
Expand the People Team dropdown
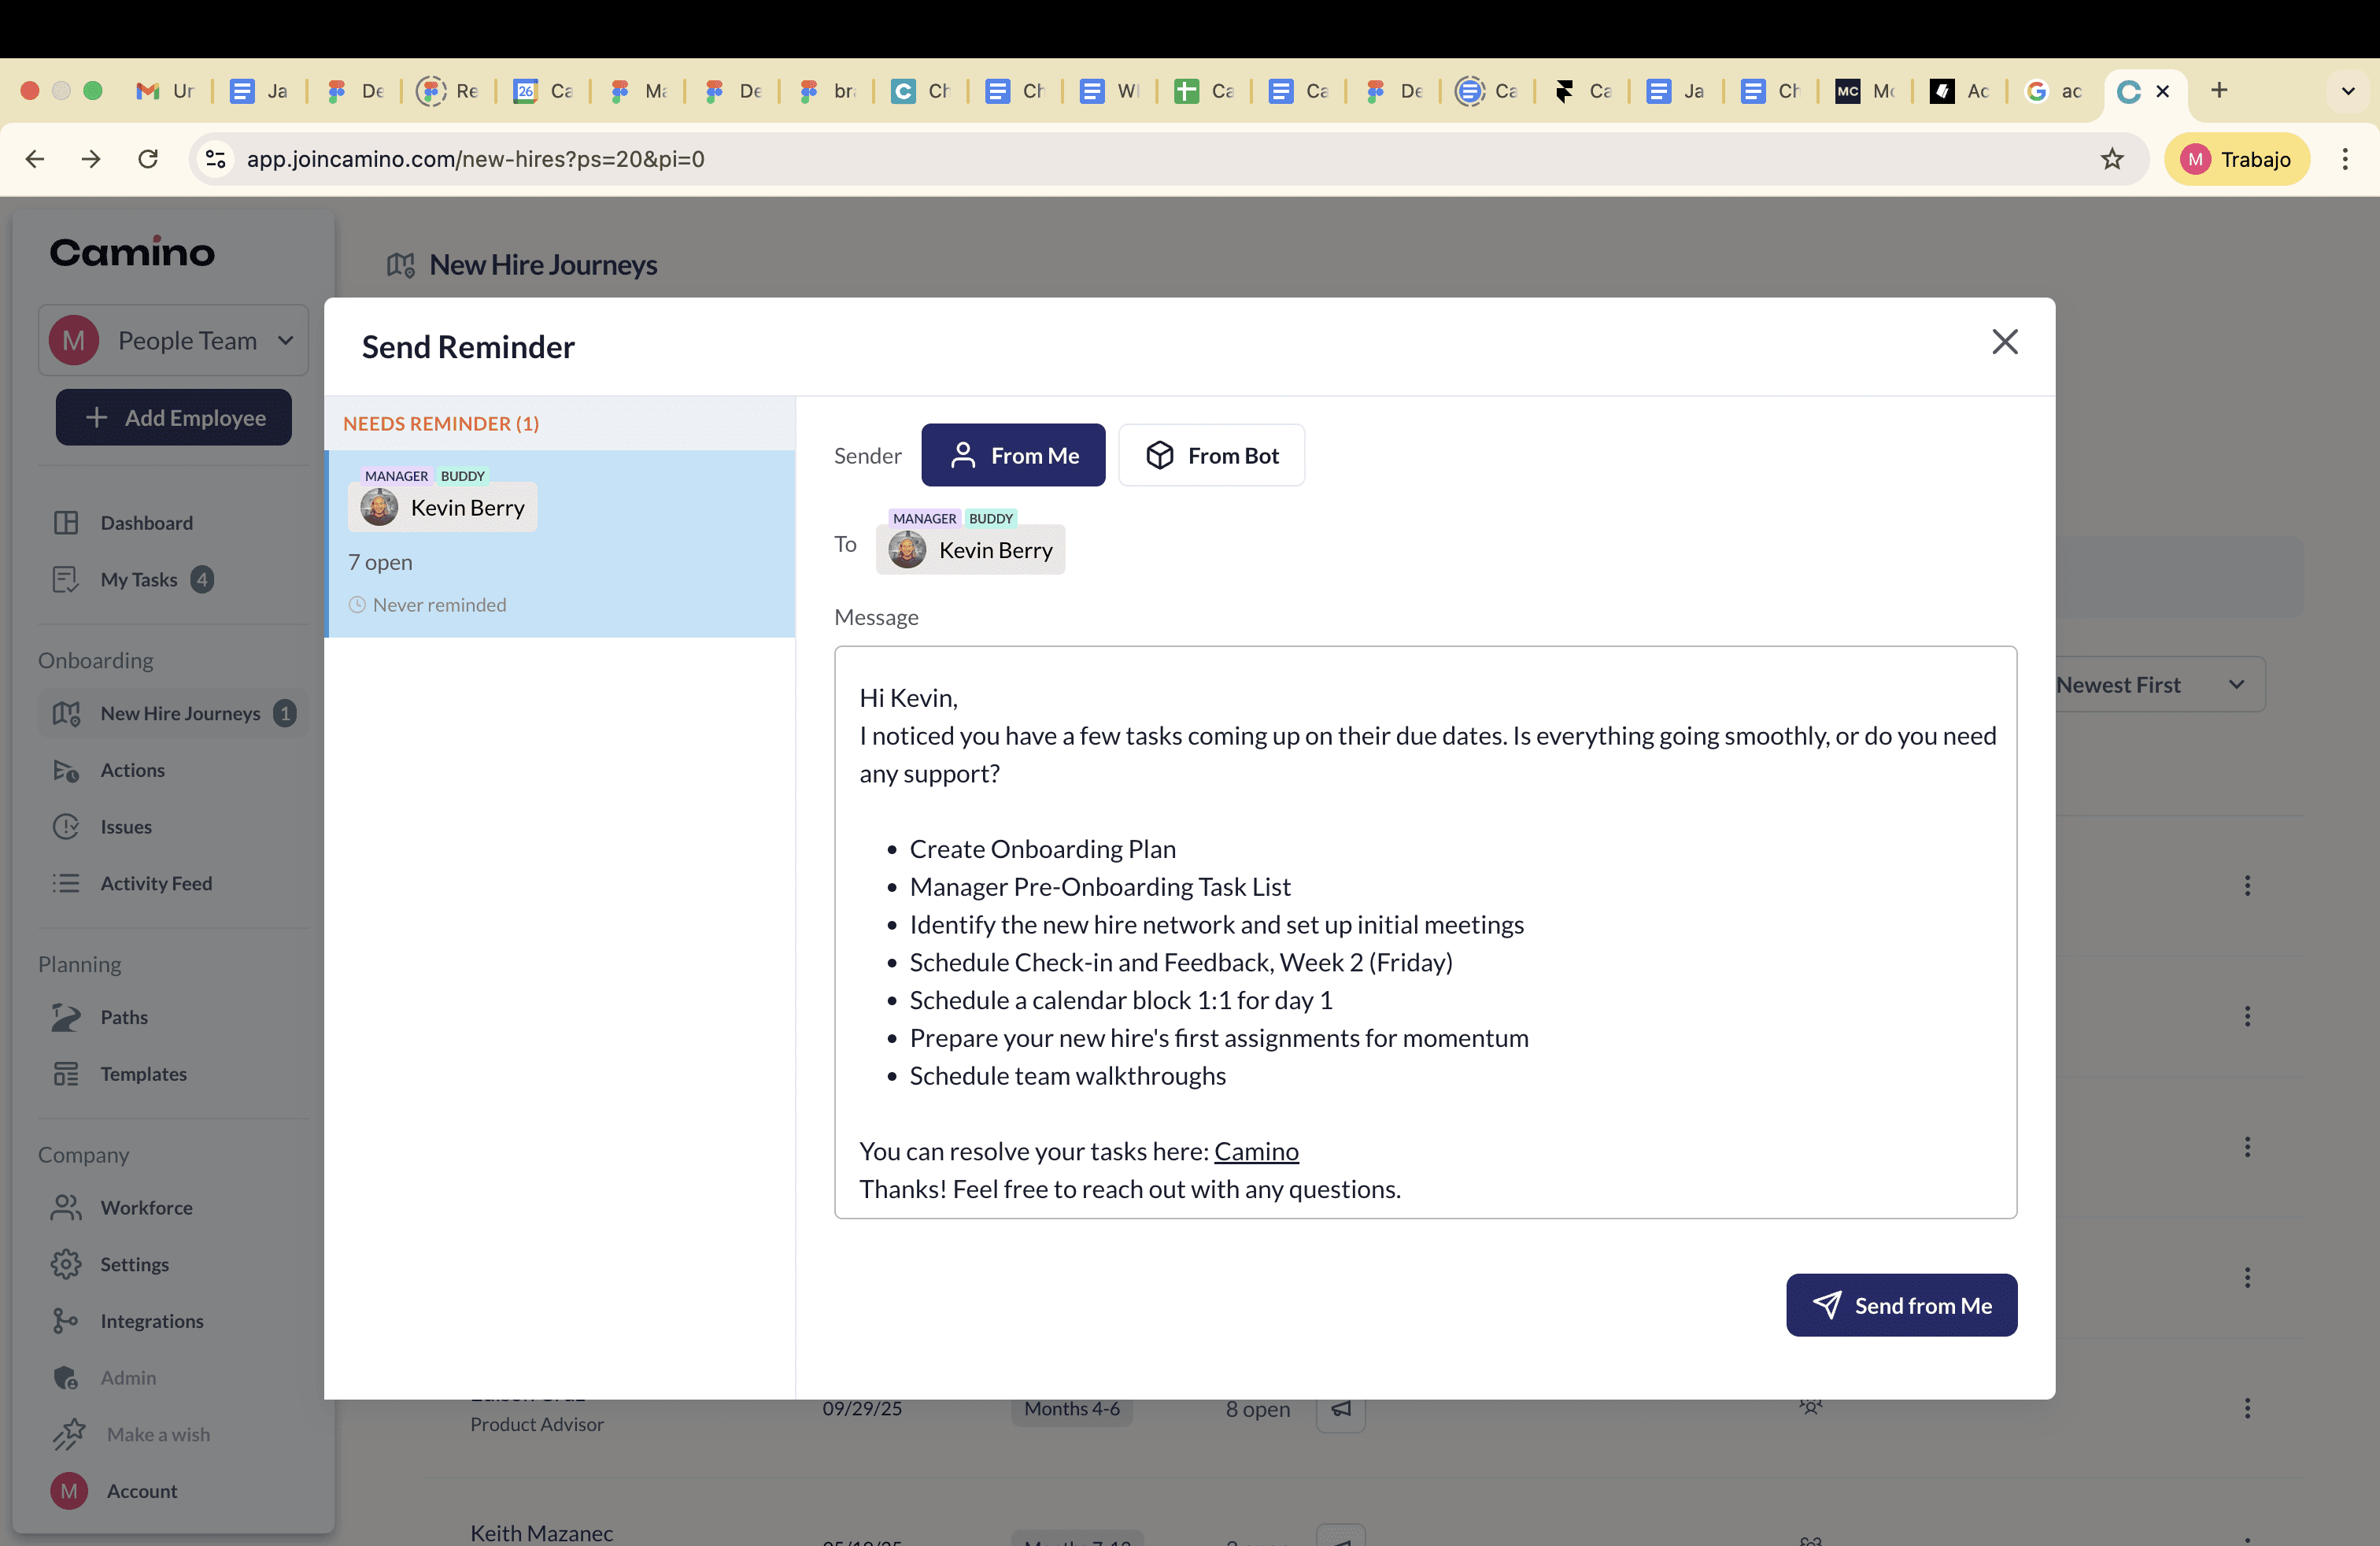(173, 340)
